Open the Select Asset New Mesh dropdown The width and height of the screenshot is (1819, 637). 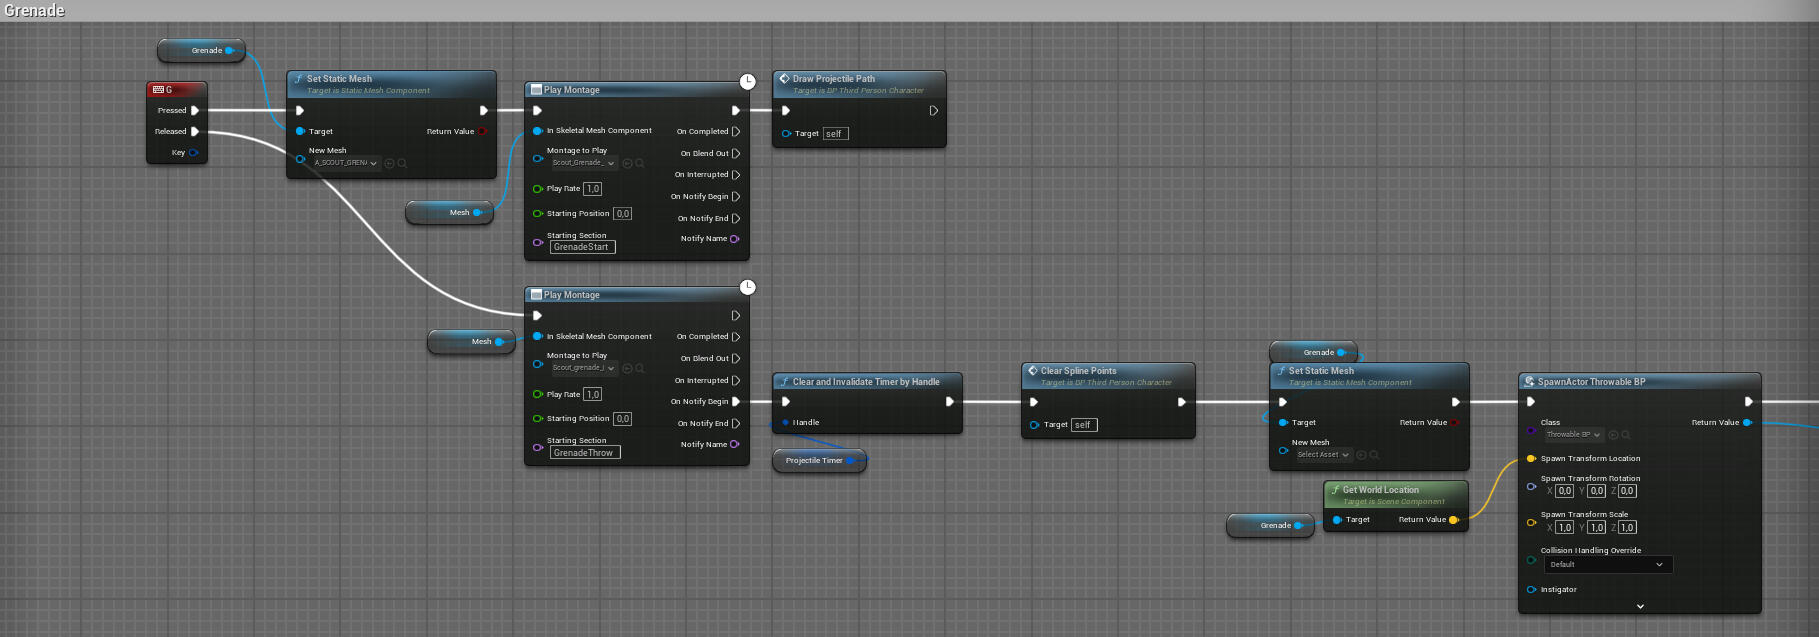1323,455
